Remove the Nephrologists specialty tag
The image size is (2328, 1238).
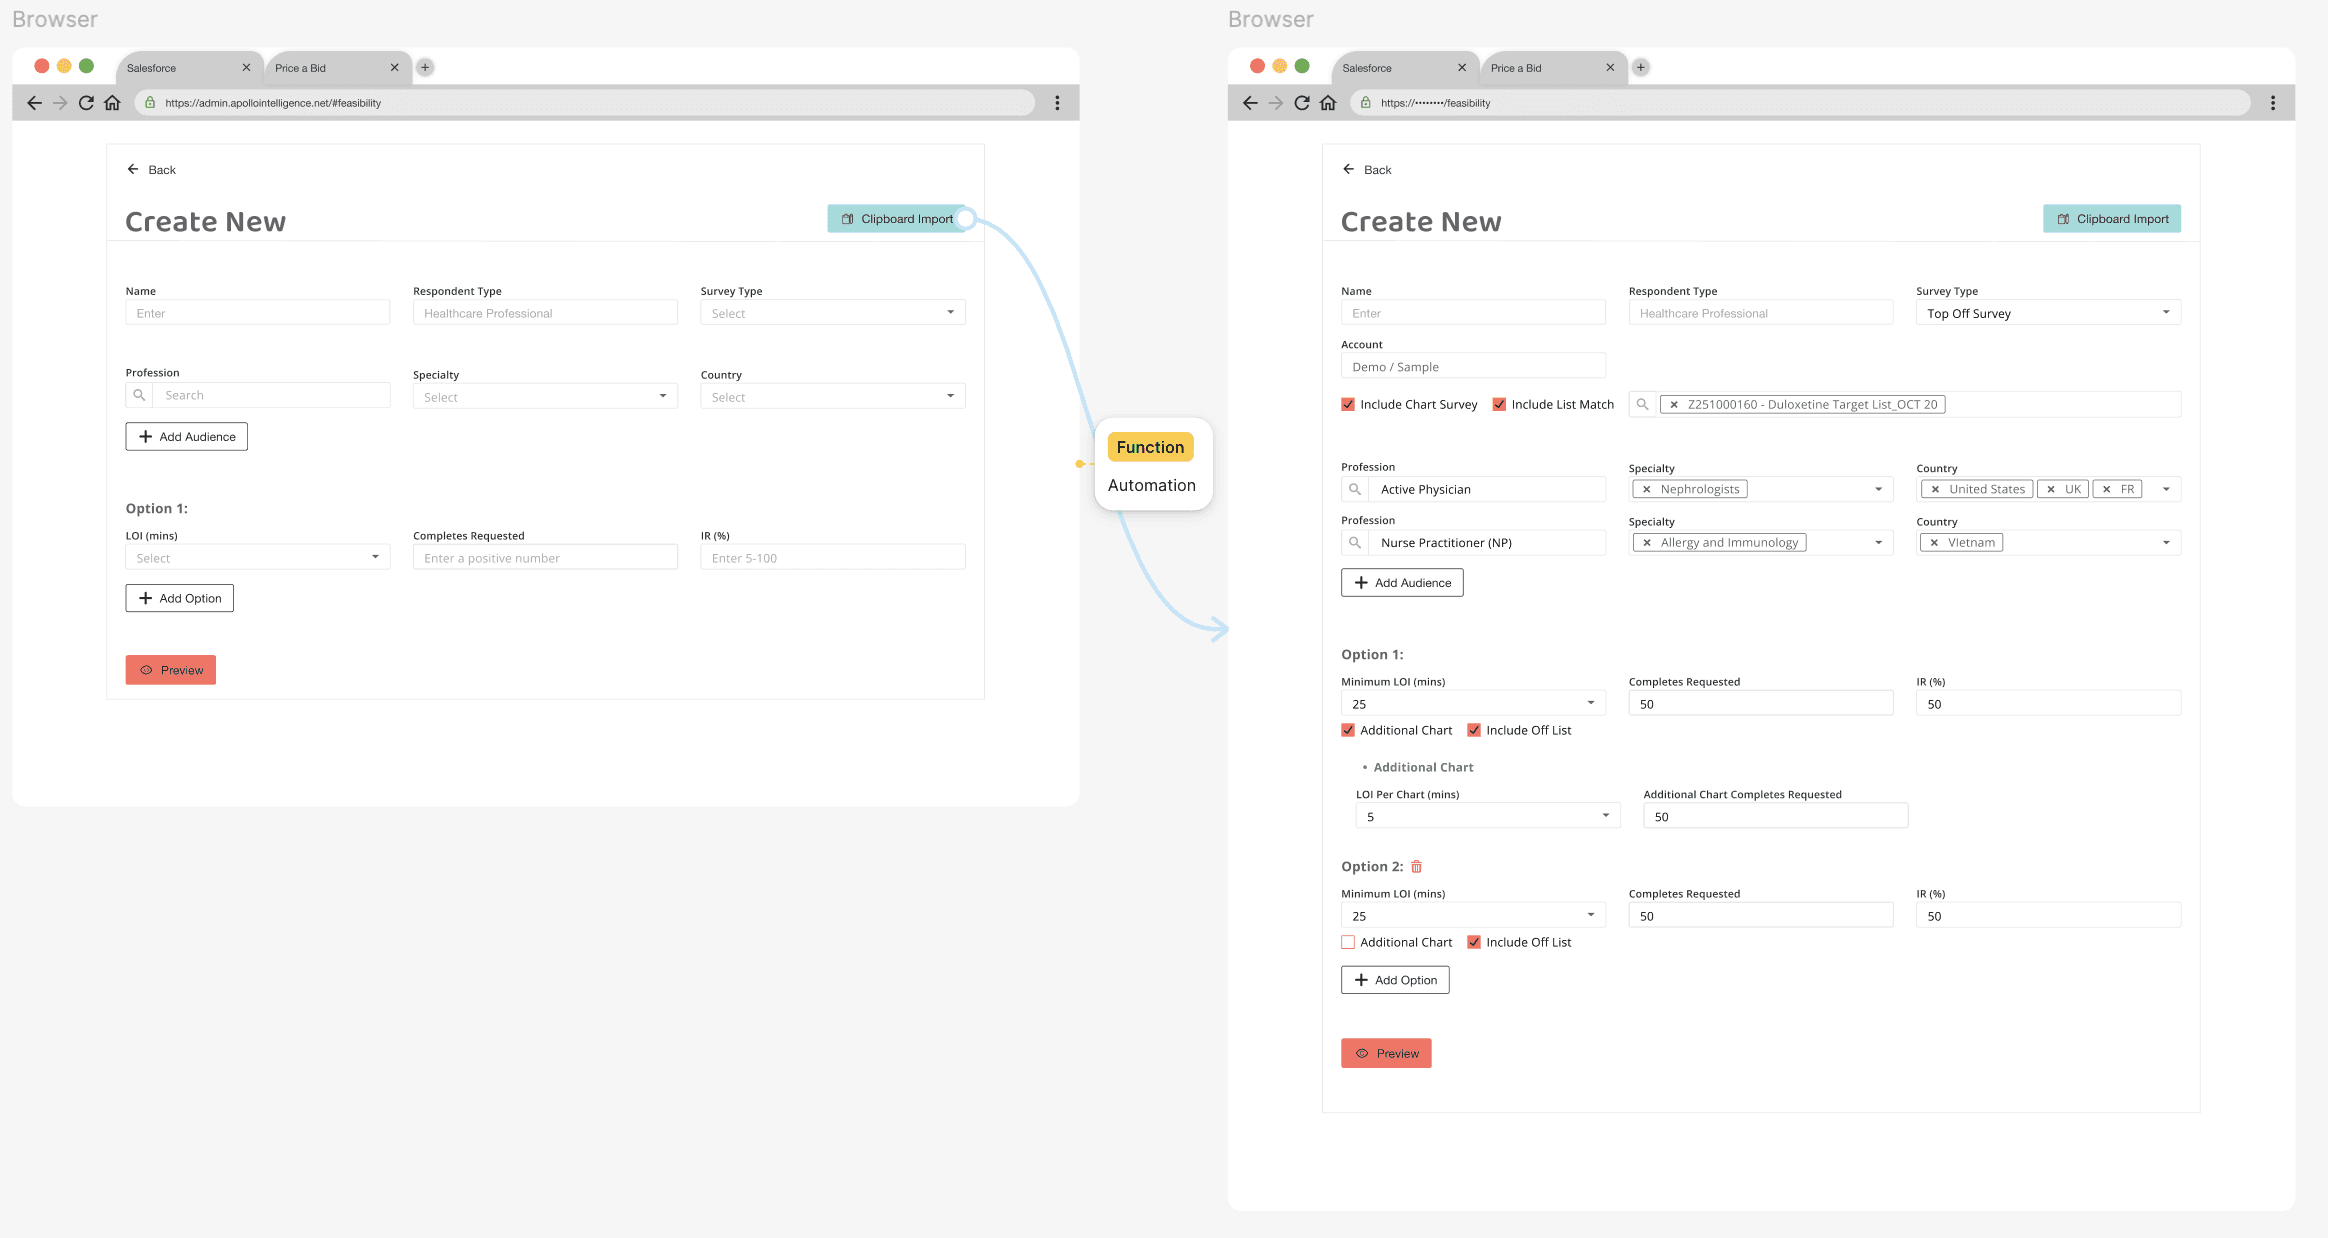point(1647,490)
